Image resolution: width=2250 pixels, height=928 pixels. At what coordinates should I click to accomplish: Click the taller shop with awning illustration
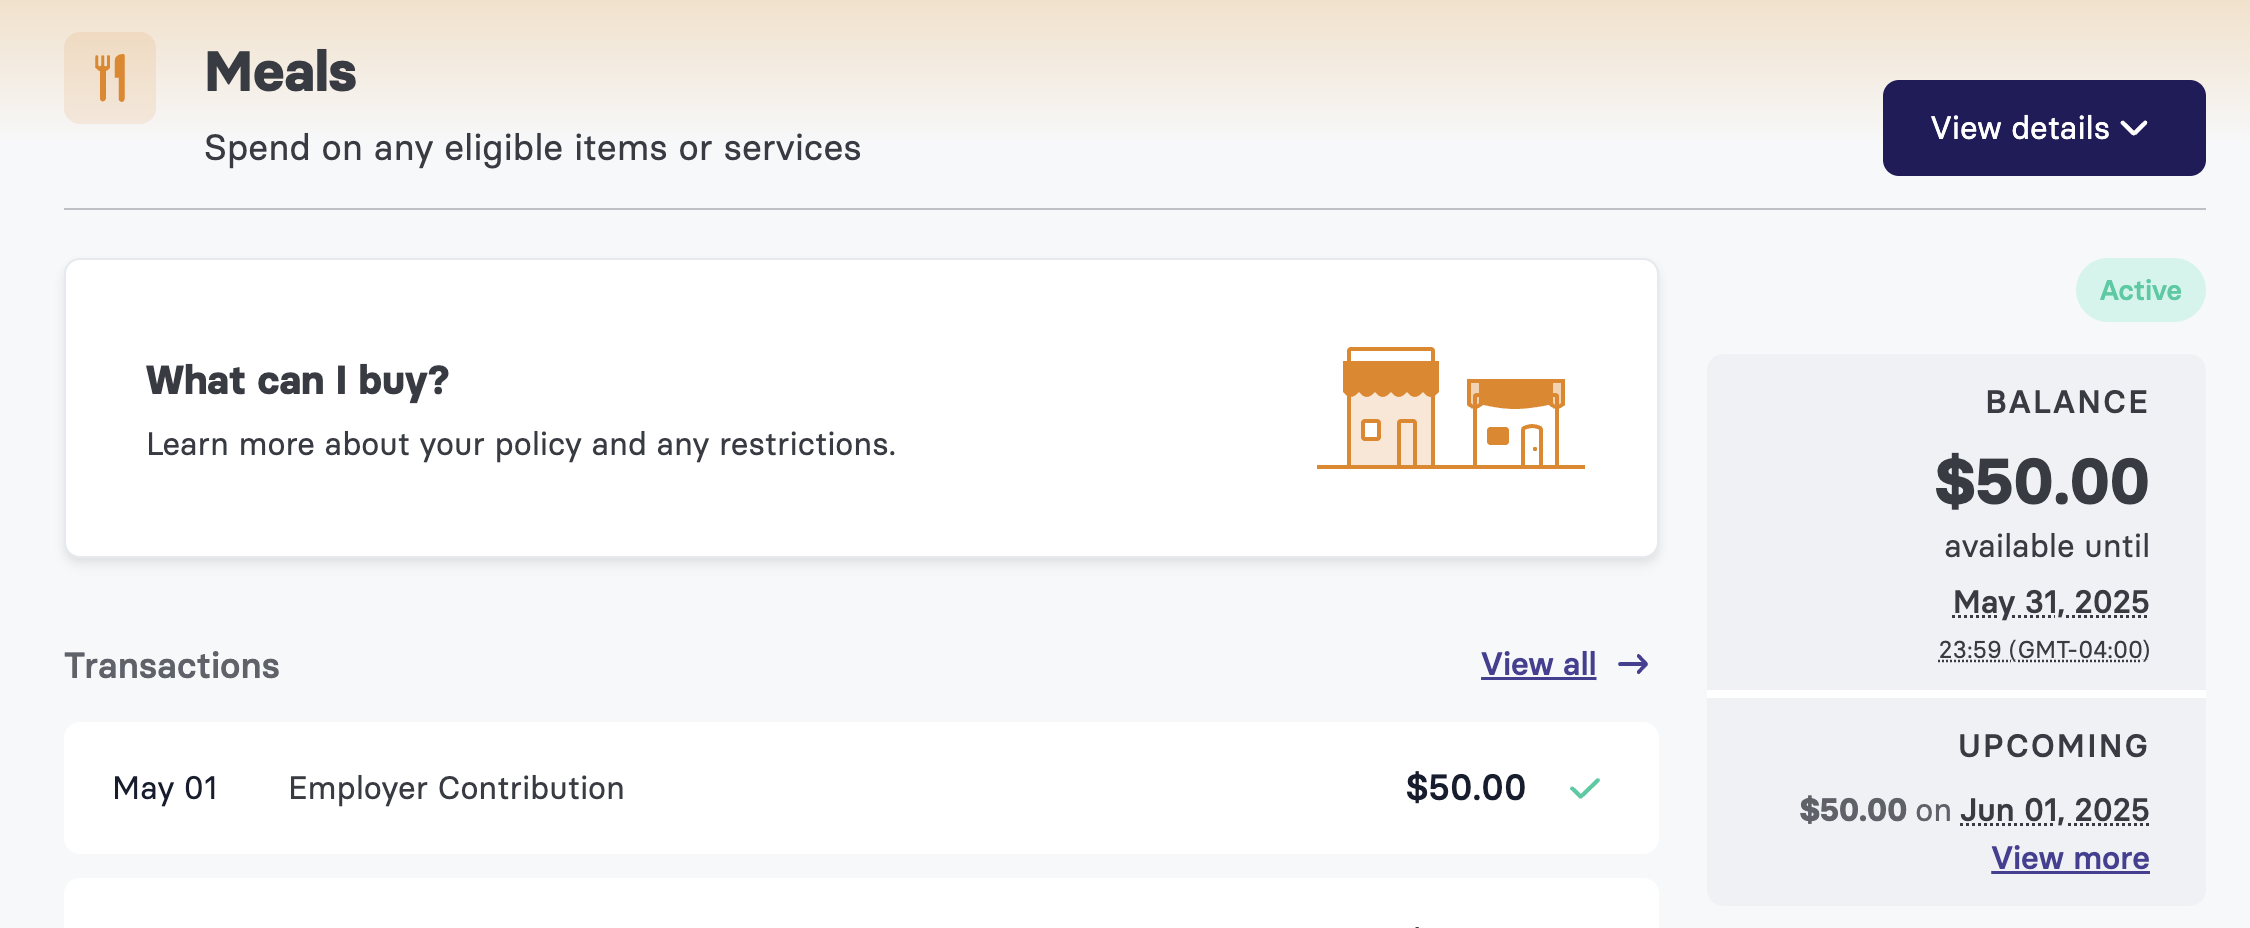click(x=1391, y=407)
